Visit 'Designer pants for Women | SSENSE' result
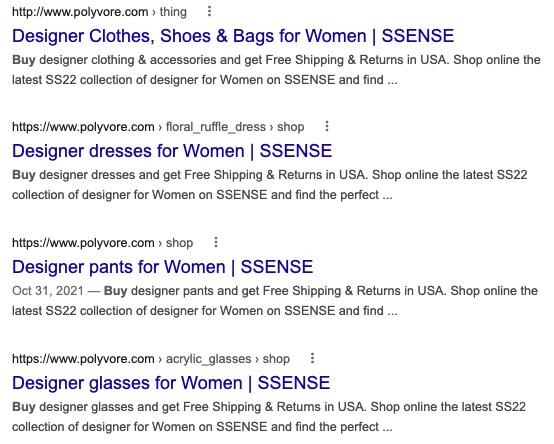This screenshot has height=444, width=554. coord(163,267)
